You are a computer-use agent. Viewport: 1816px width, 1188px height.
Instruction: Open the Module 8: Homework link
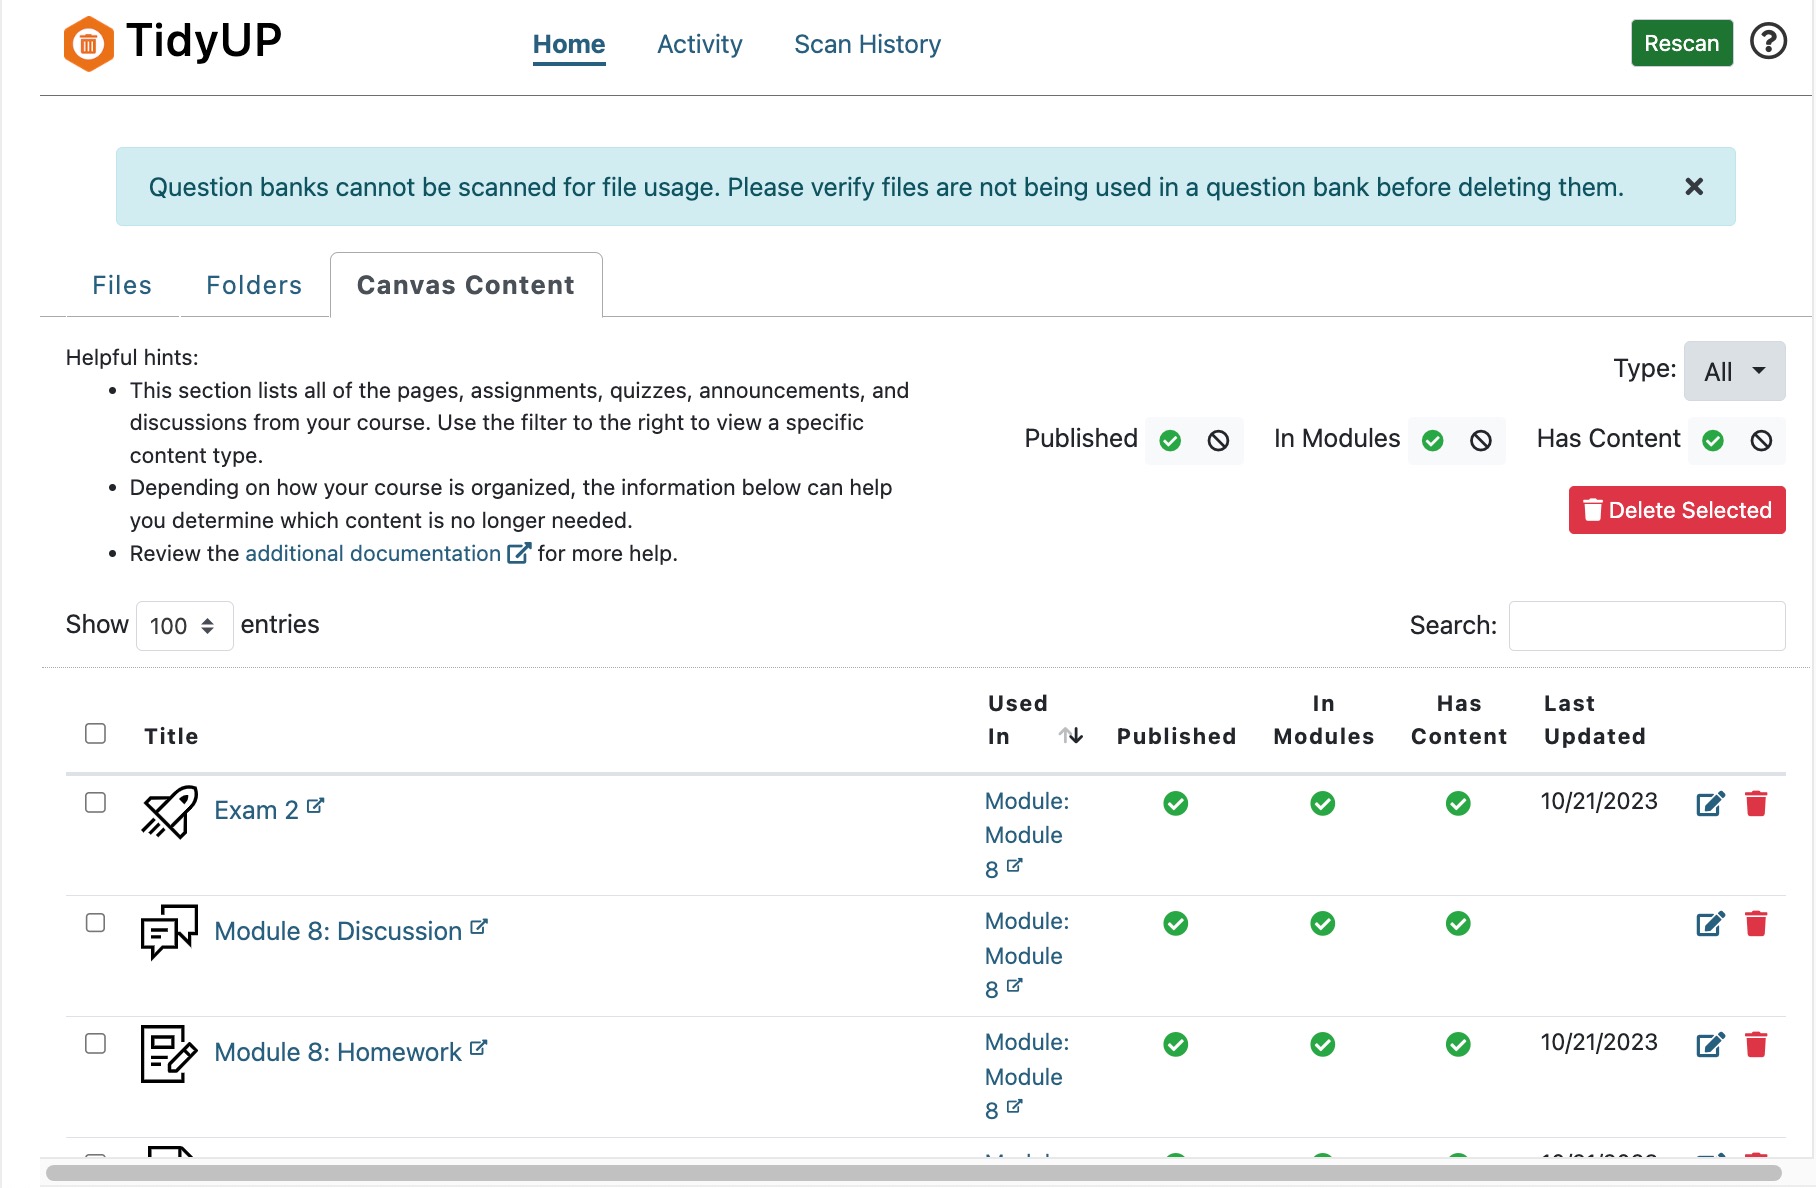pyautogui.click(x=350, y=1052)
